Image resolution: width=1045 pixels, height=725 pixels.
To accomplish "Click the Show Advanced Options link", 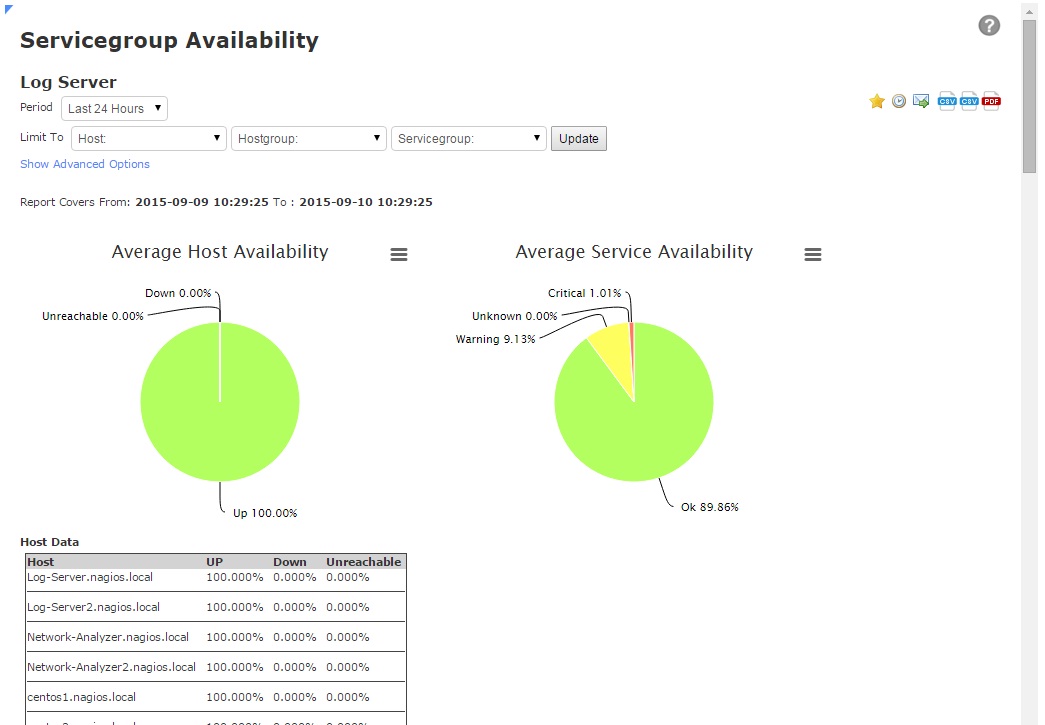I will point(85,164).
